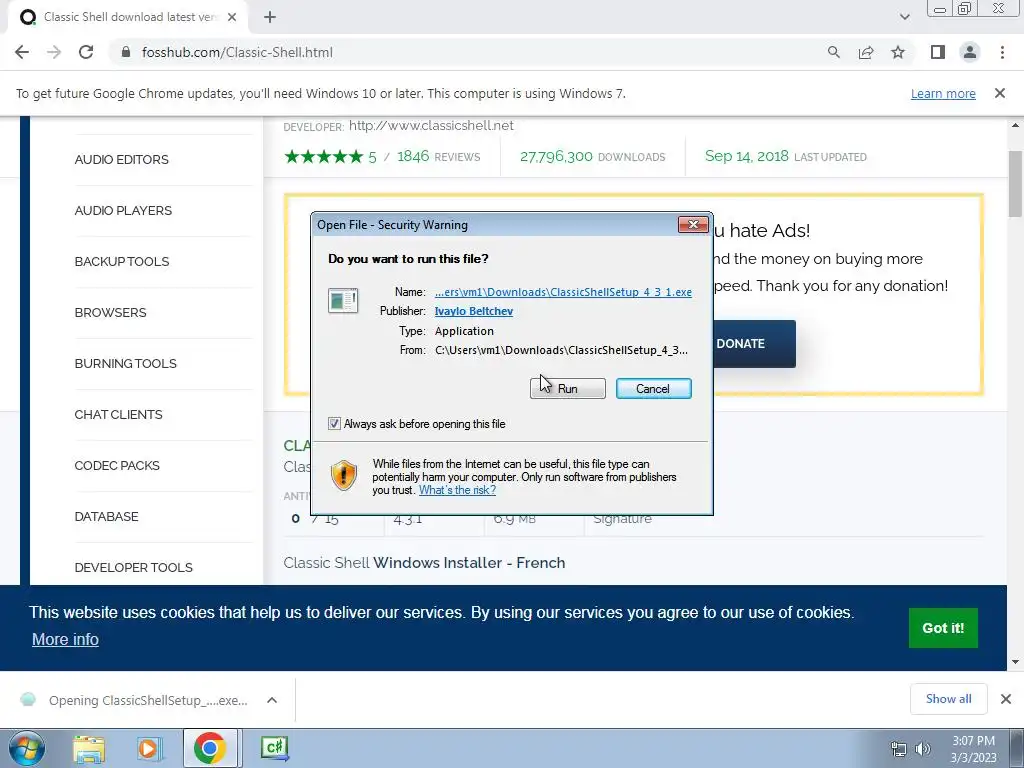Expand the tab search dropdown
This screenshot has width=1024, height=768.
pos(904,17)
